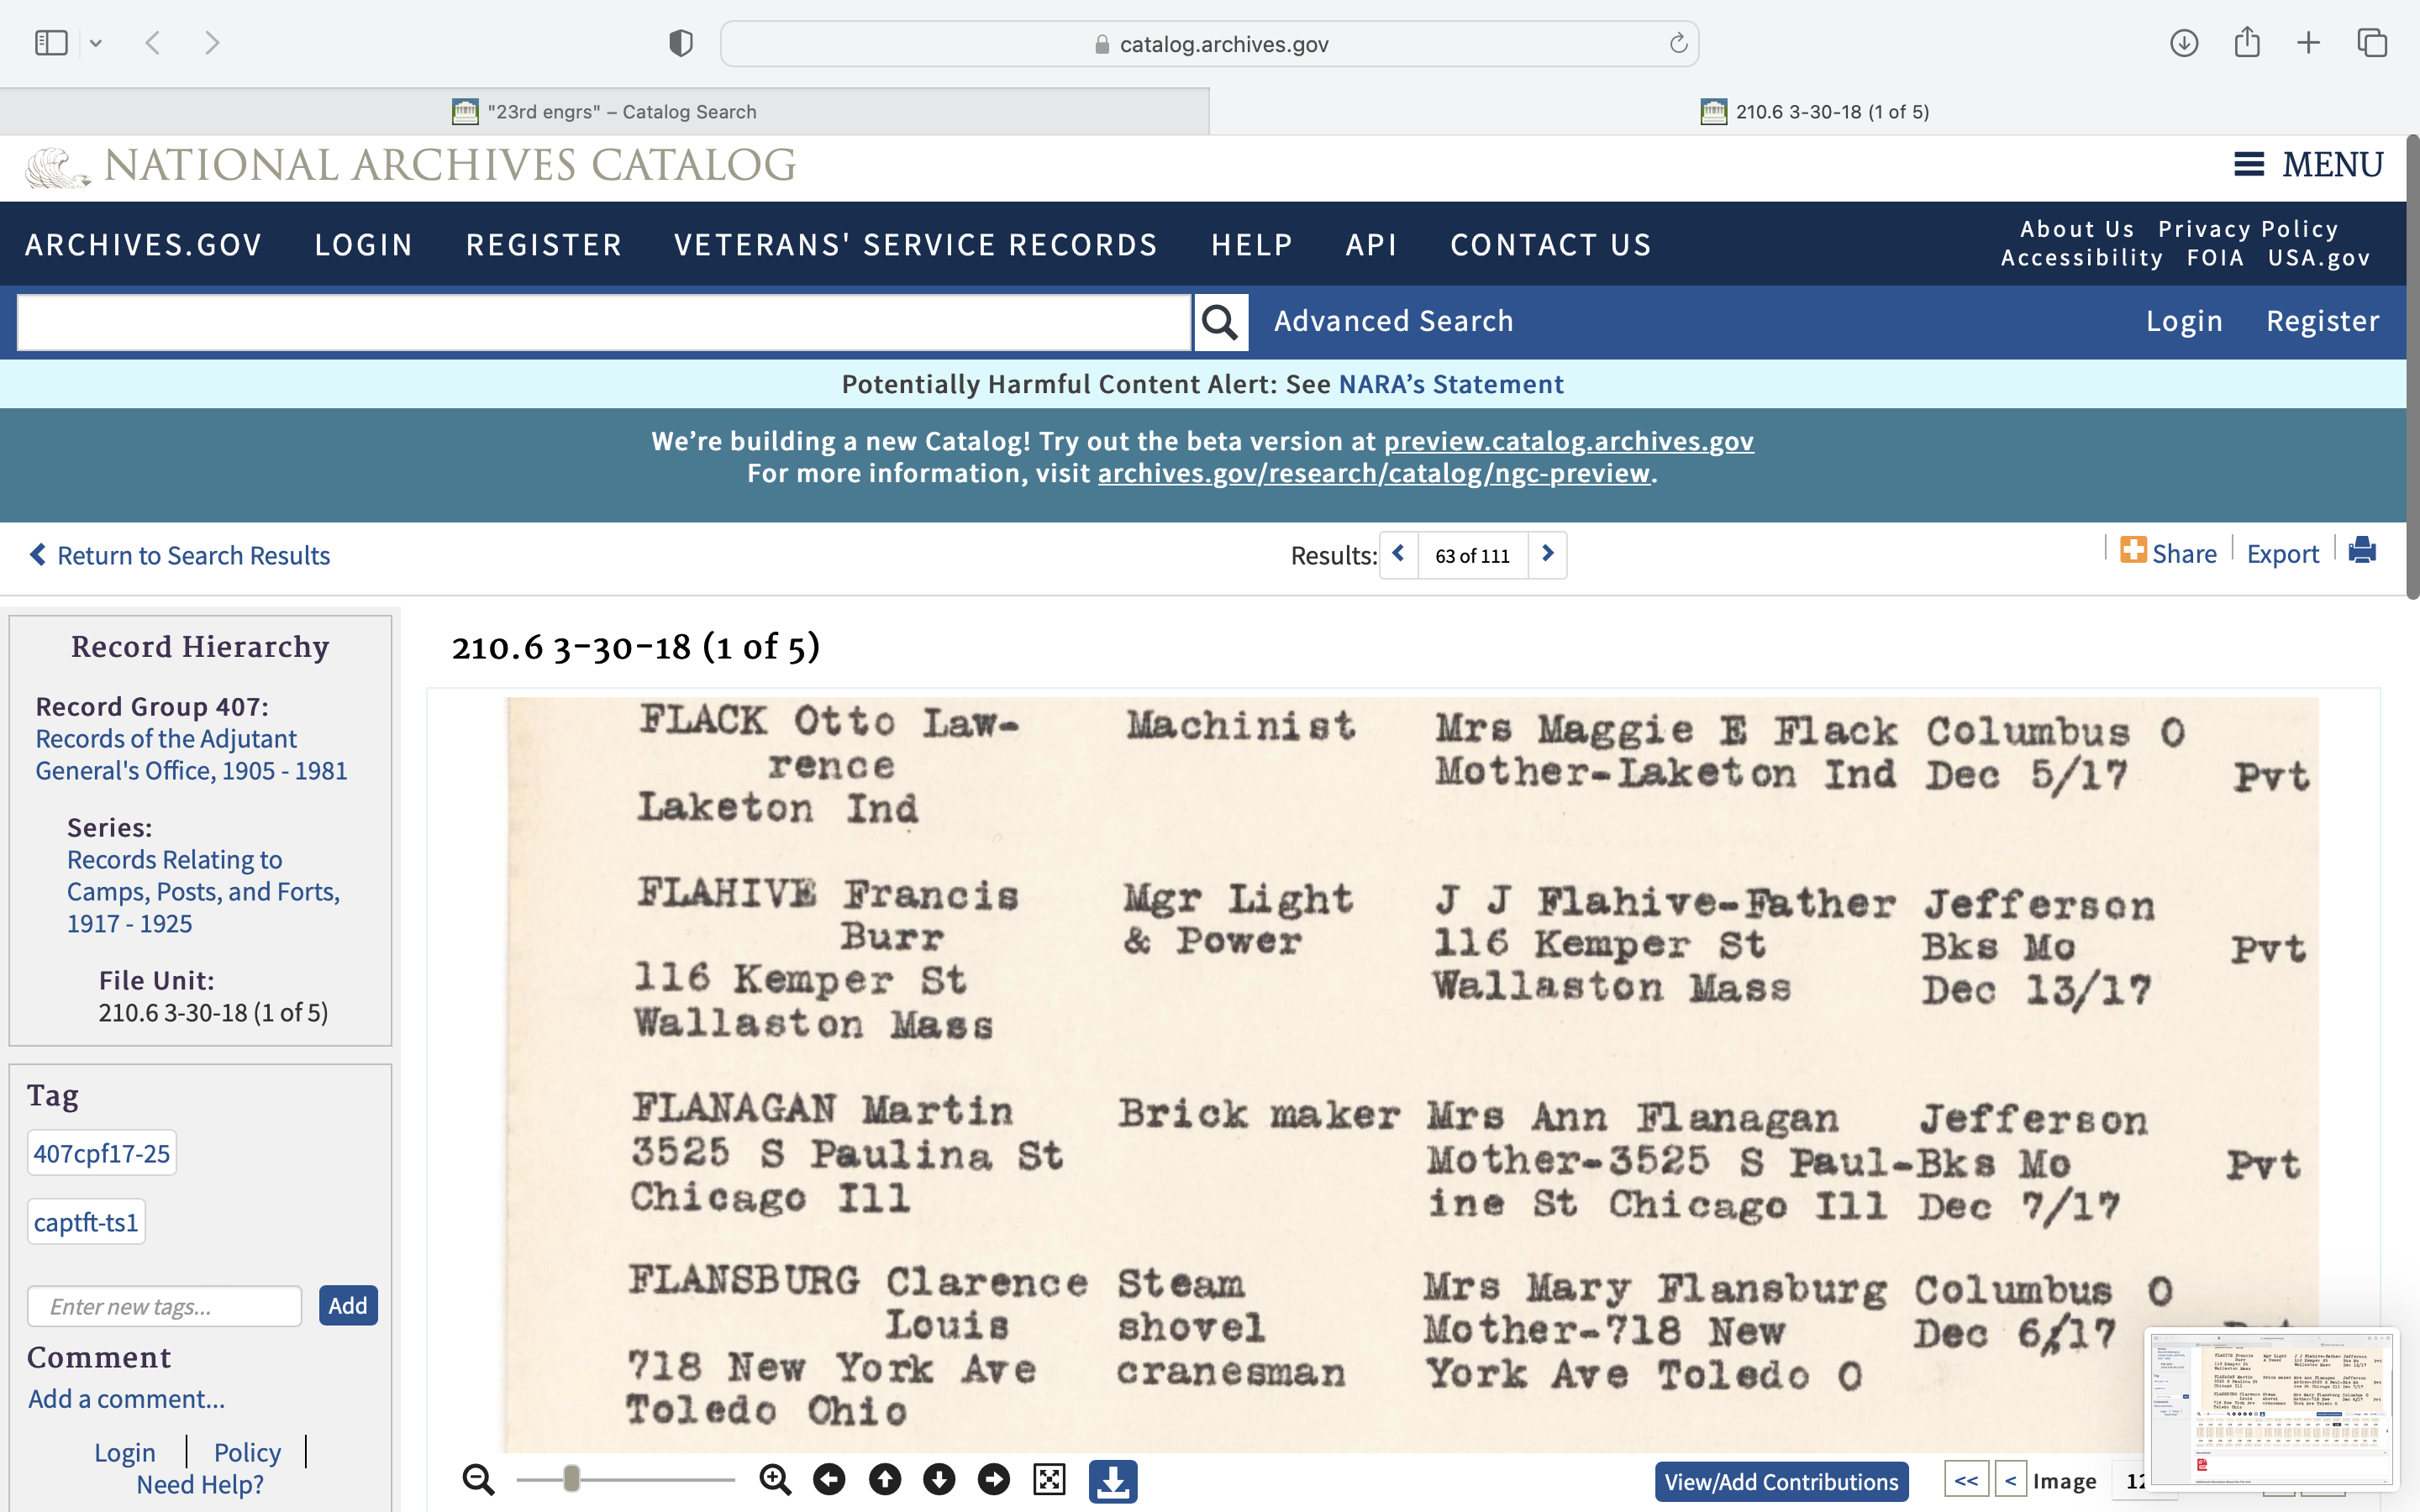Screen dimensions: 2420x1512
Task: Pan image down with arrow icon
Action: tap(939, 1480)
